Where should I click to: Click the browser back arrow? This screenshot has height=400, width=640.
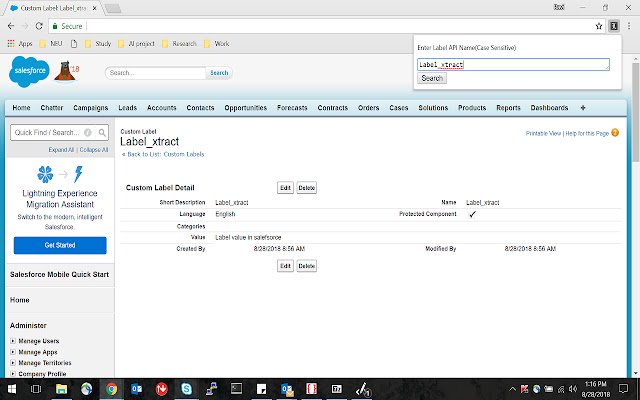pyautogui.click(x=11, y=26)
